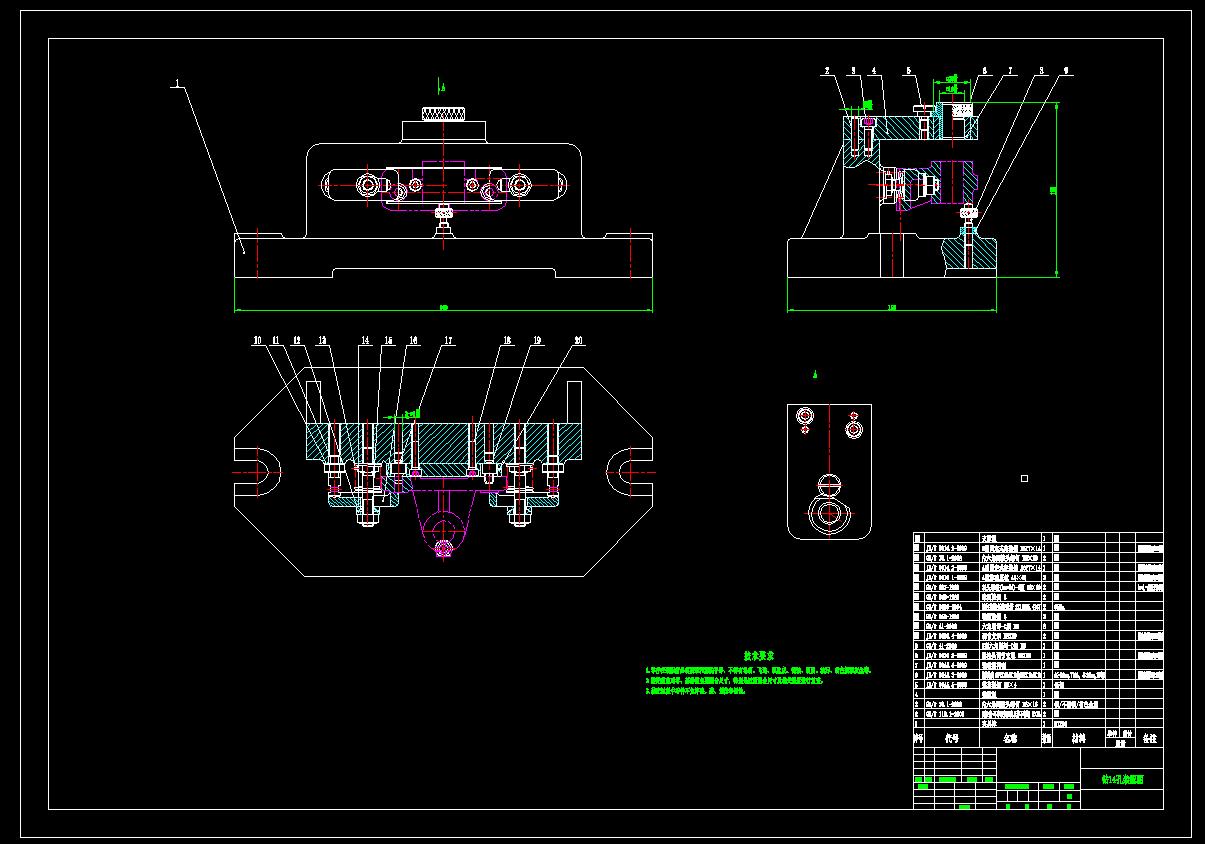The width and height of the screenshot is (1205, 844).
Task: Select the 名称 column header in the parts list
Action: [1011, 738]
